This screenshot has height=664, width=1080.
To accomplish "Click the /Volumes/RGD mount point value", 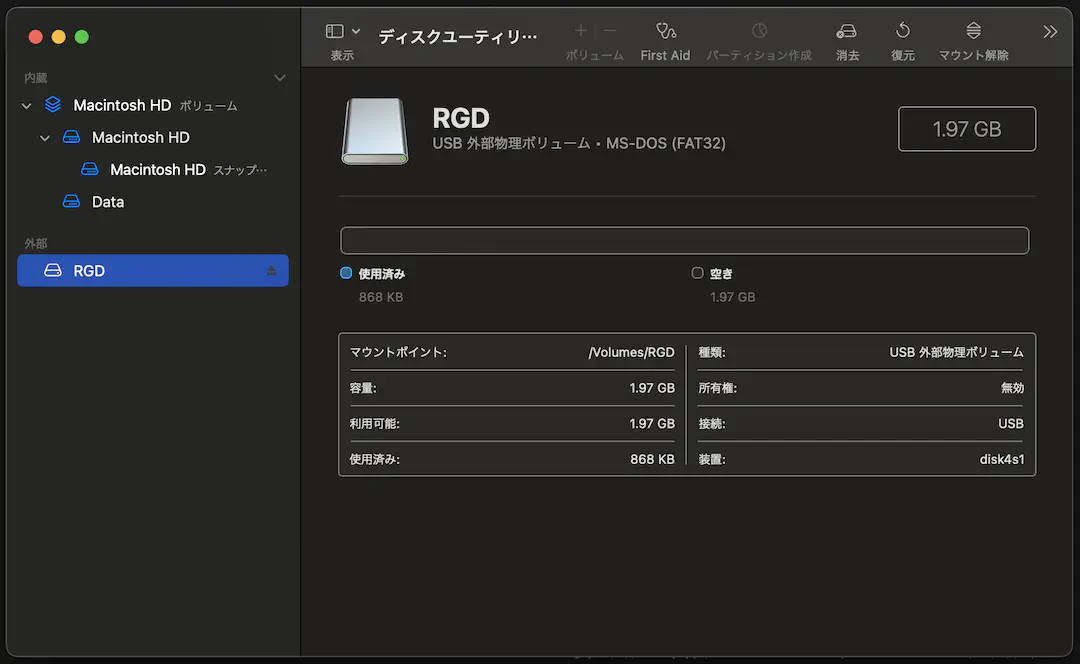I will click(x=631, y=353).
